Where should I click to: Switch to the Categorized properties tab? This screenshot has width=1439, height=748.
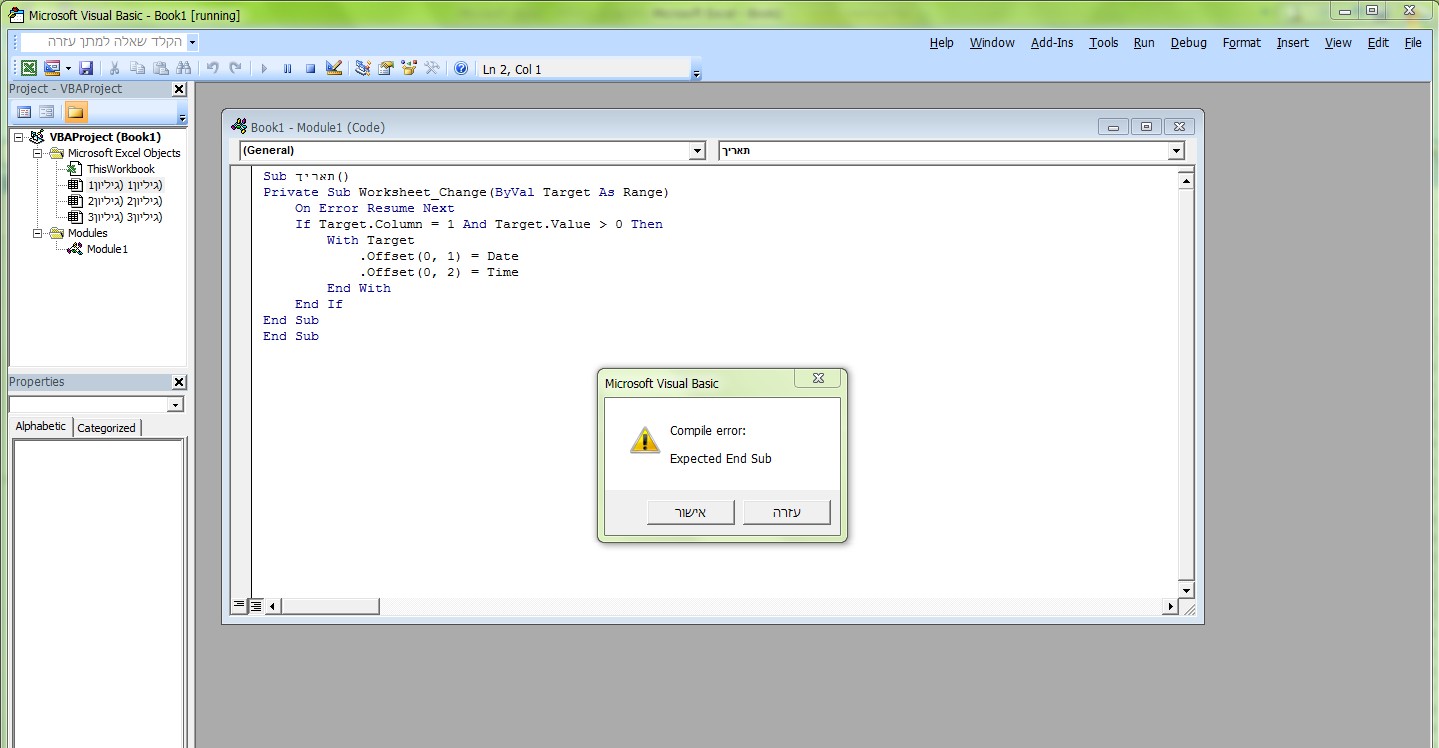[x=106, y=428]
